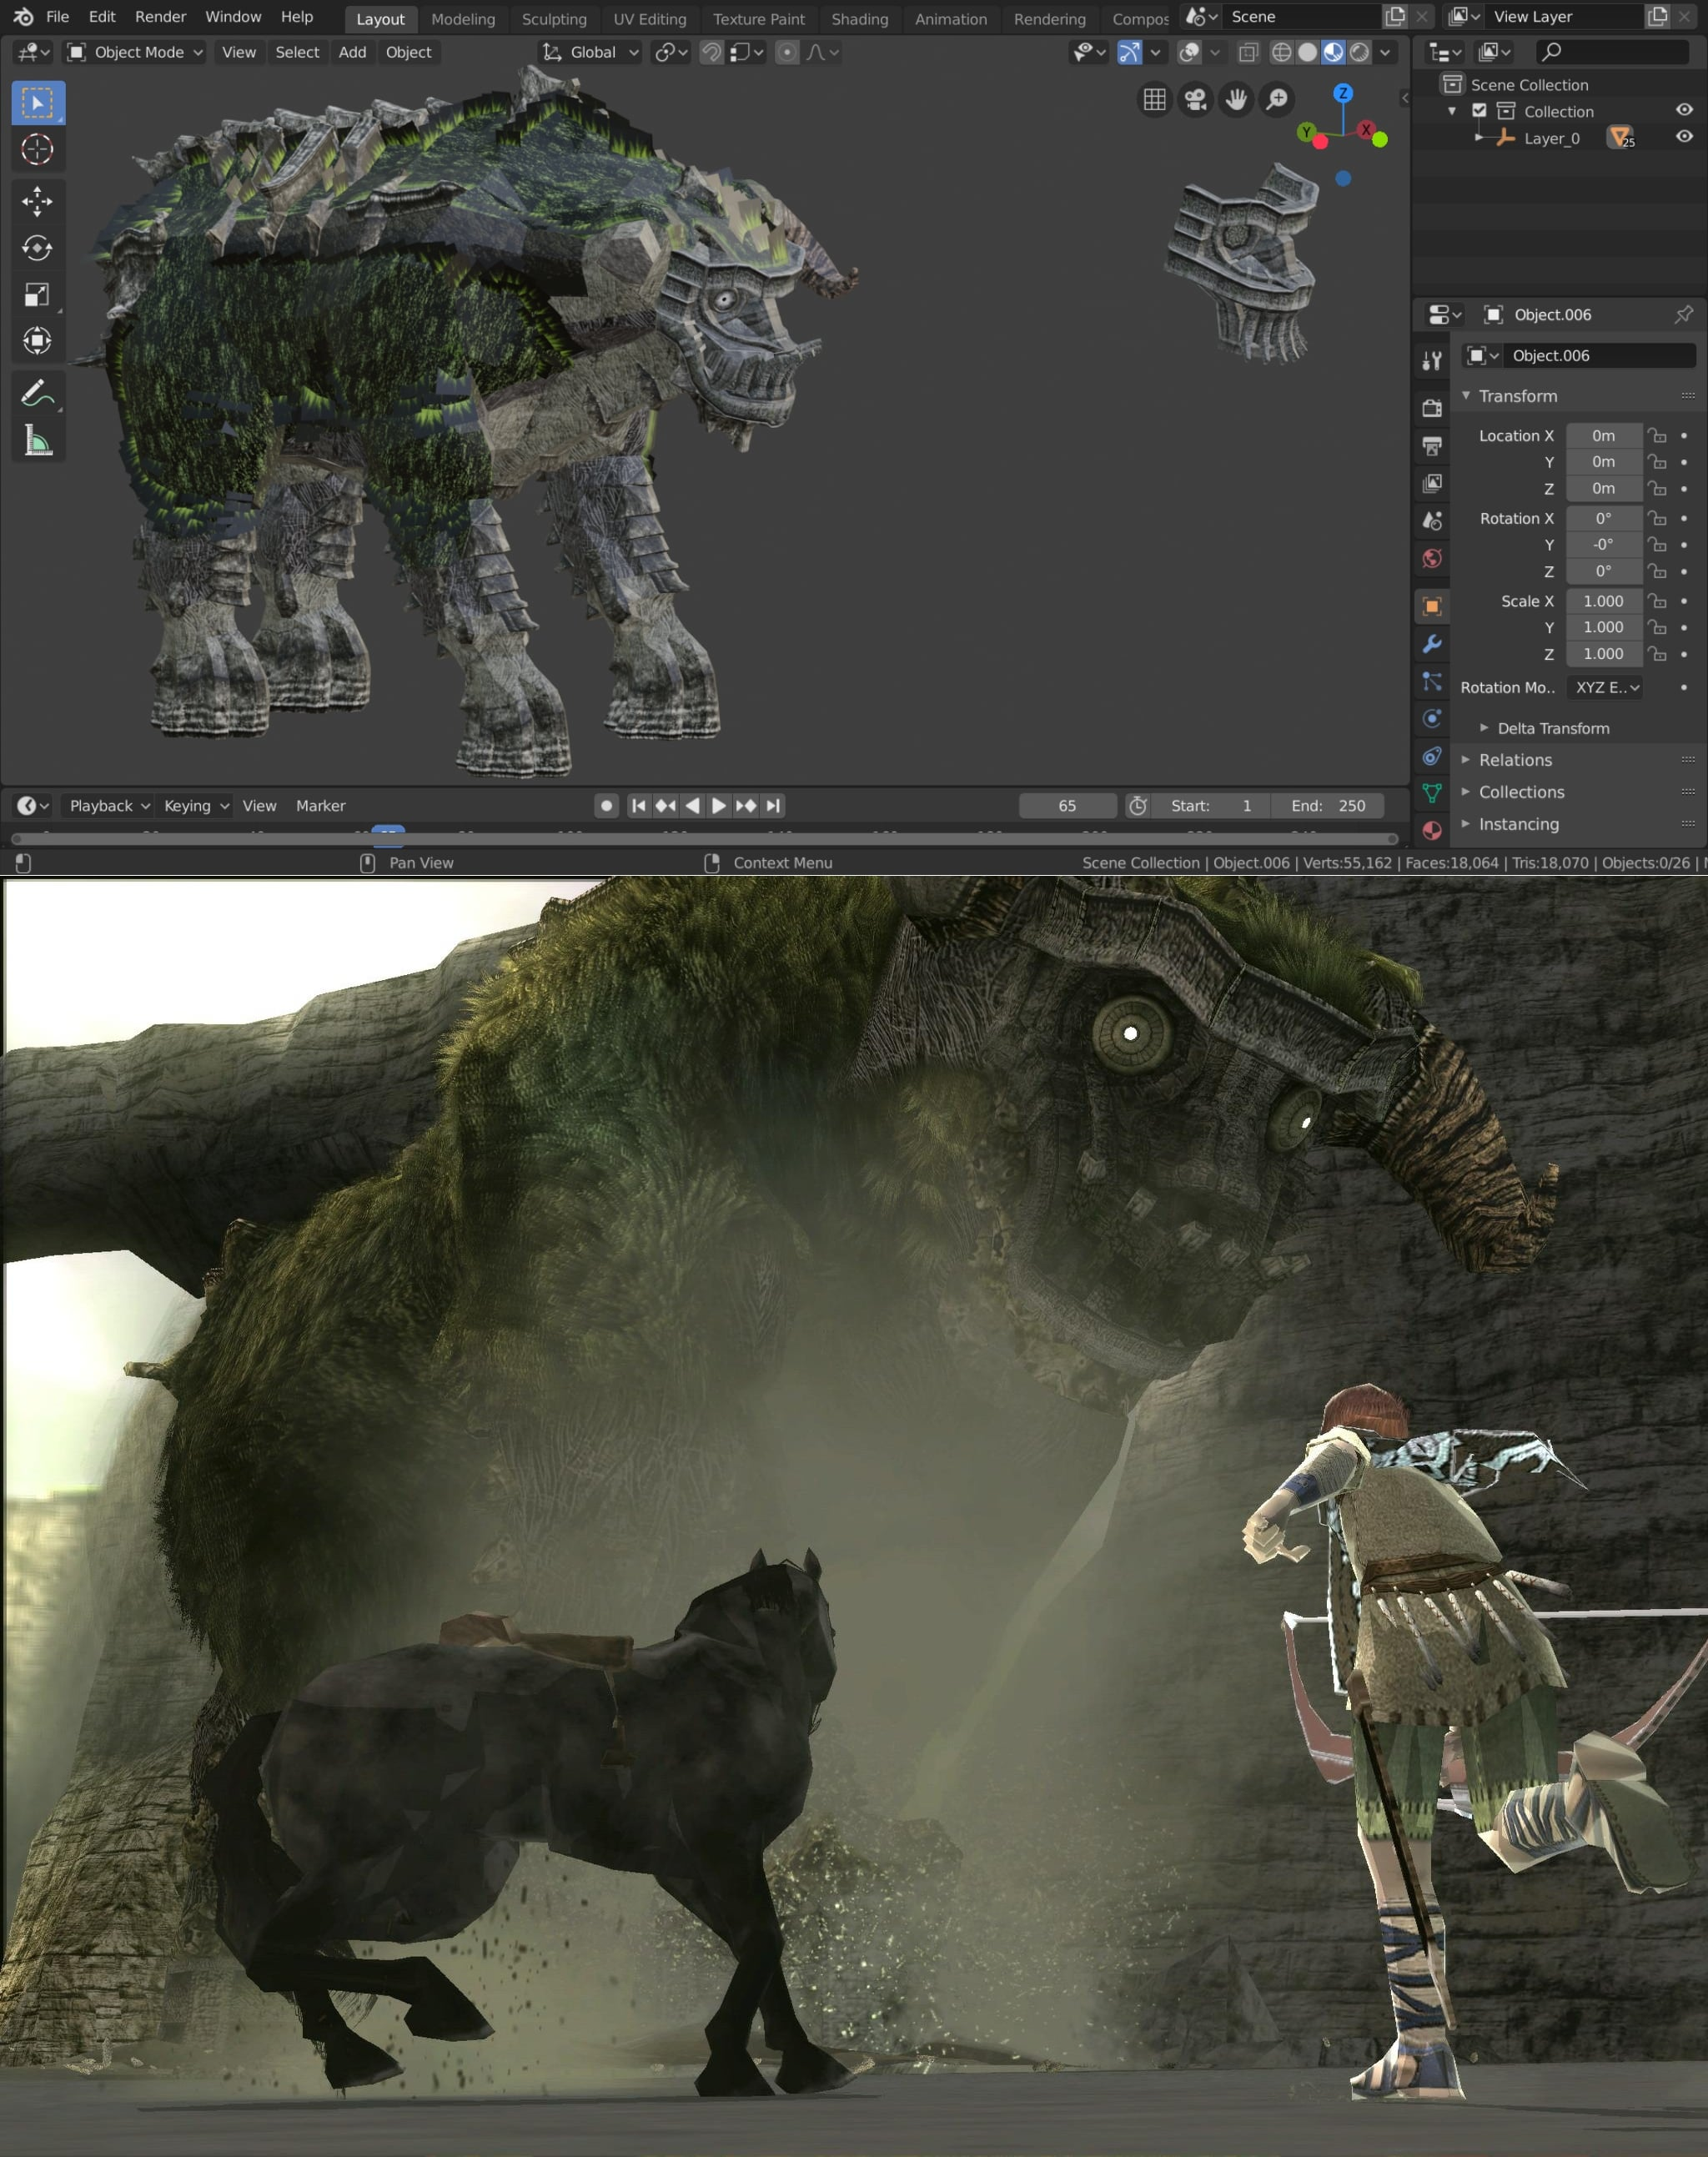Choose the Rotate tool
This screenshot has width=1708, height=2157.
tap(37, 248)
